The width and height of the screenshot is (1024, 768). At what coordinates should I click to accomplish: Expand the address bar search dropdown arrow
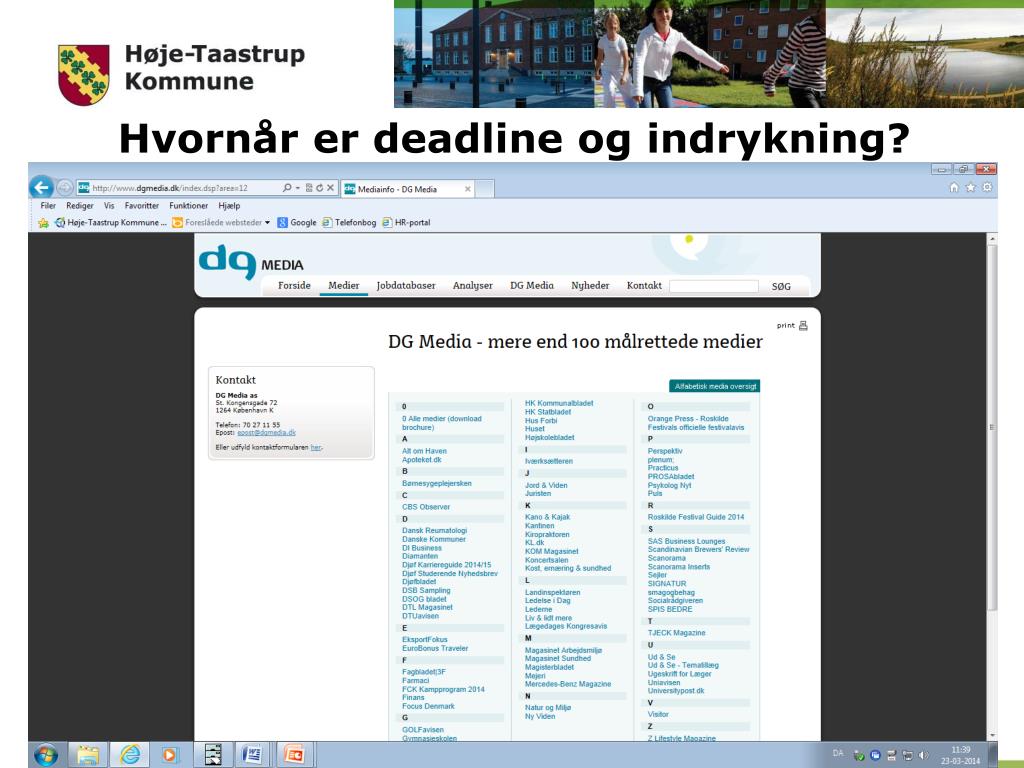click(298, 188)
